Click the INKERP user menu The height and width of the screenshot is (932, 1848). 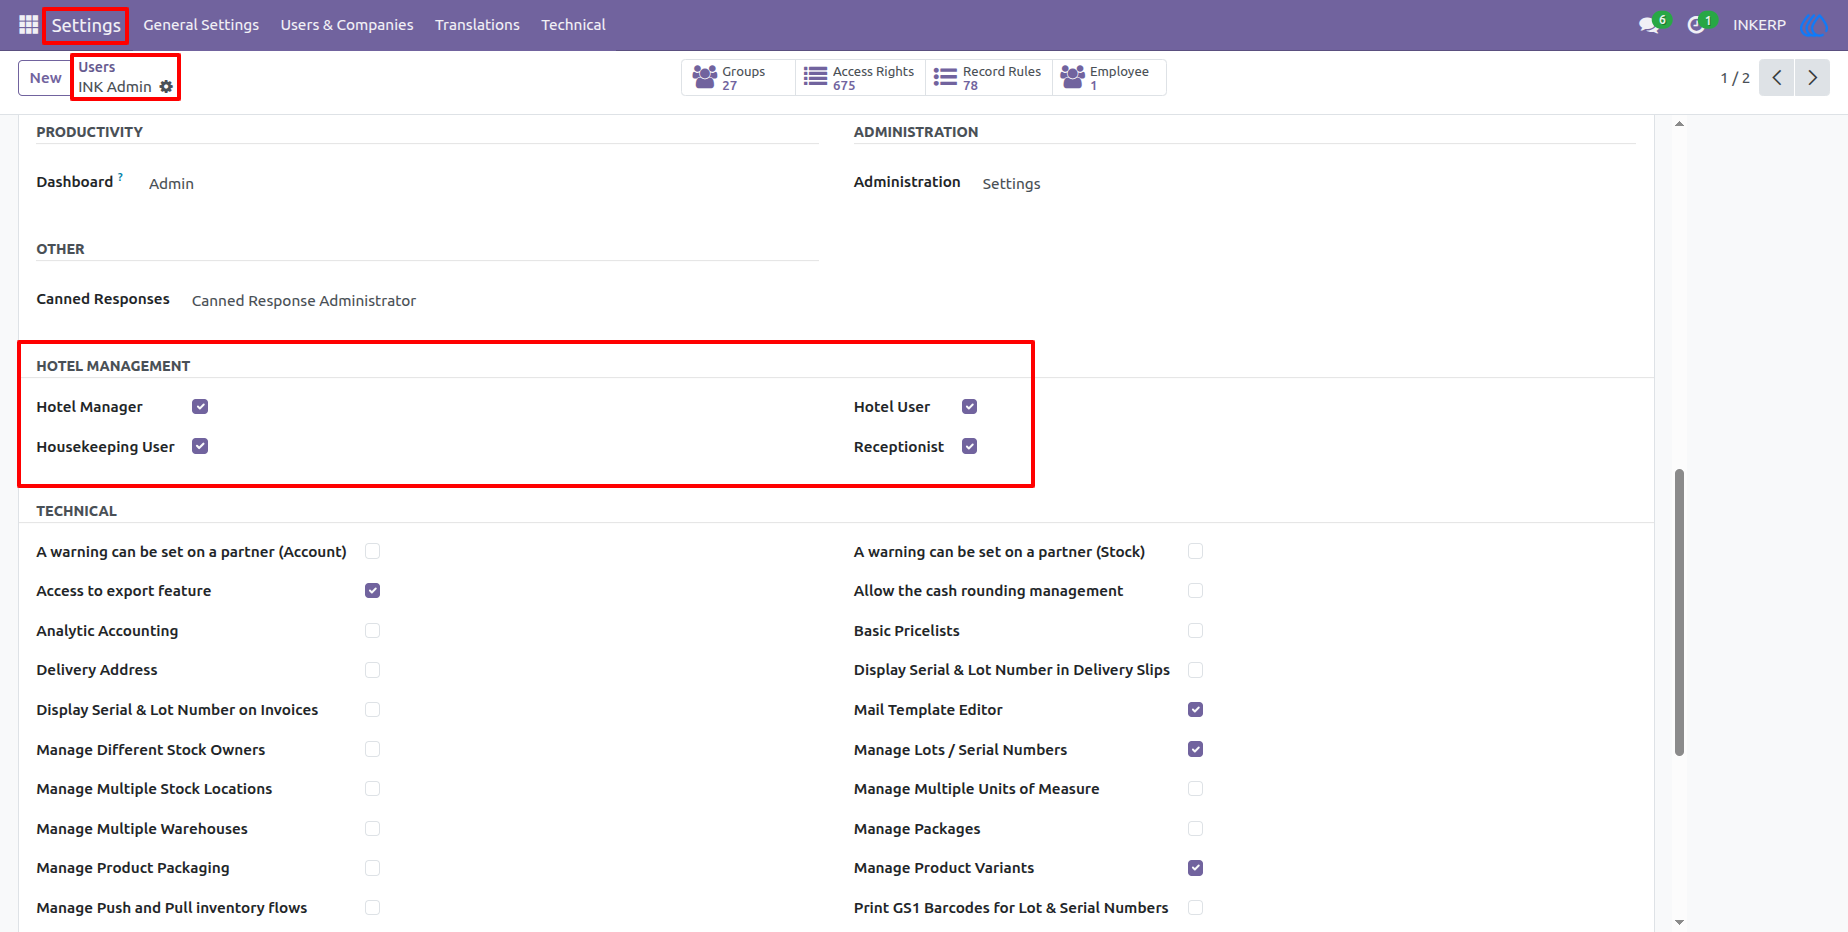(1759, 25)
